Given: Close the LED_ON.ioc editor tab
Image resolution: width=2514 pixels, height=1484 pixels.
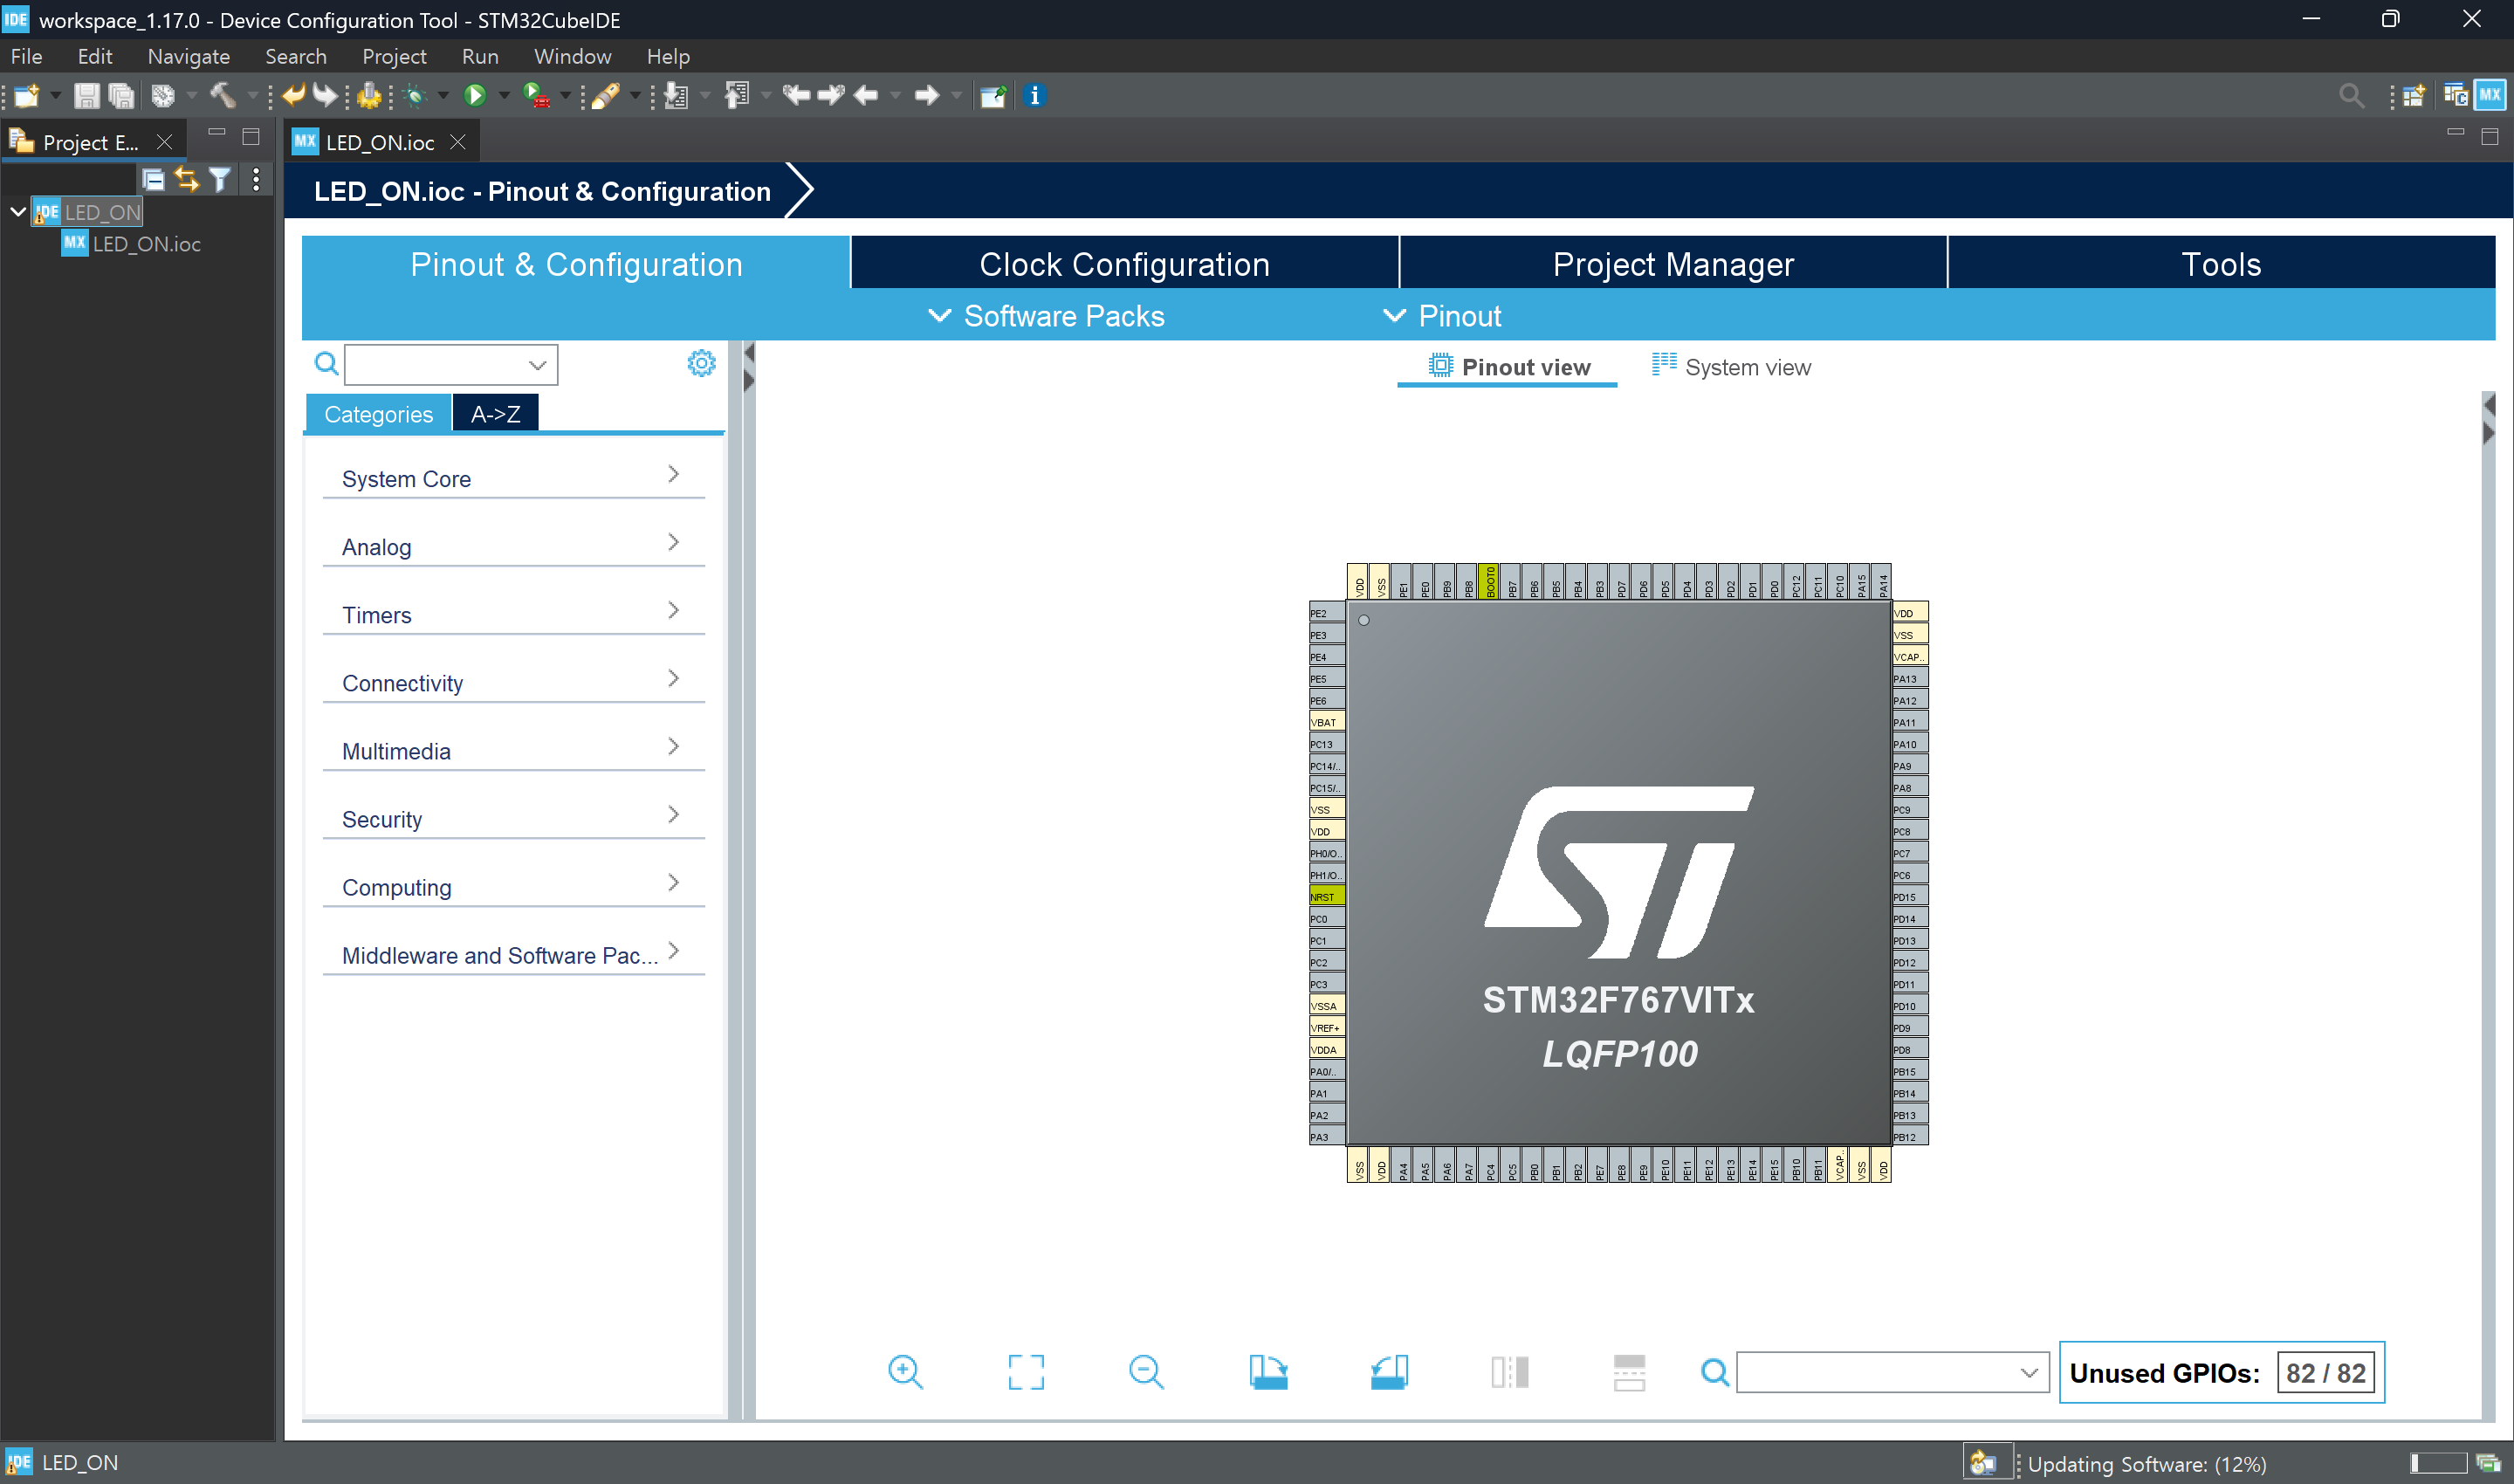Looking at the screenshot, I should pos(458,142).
